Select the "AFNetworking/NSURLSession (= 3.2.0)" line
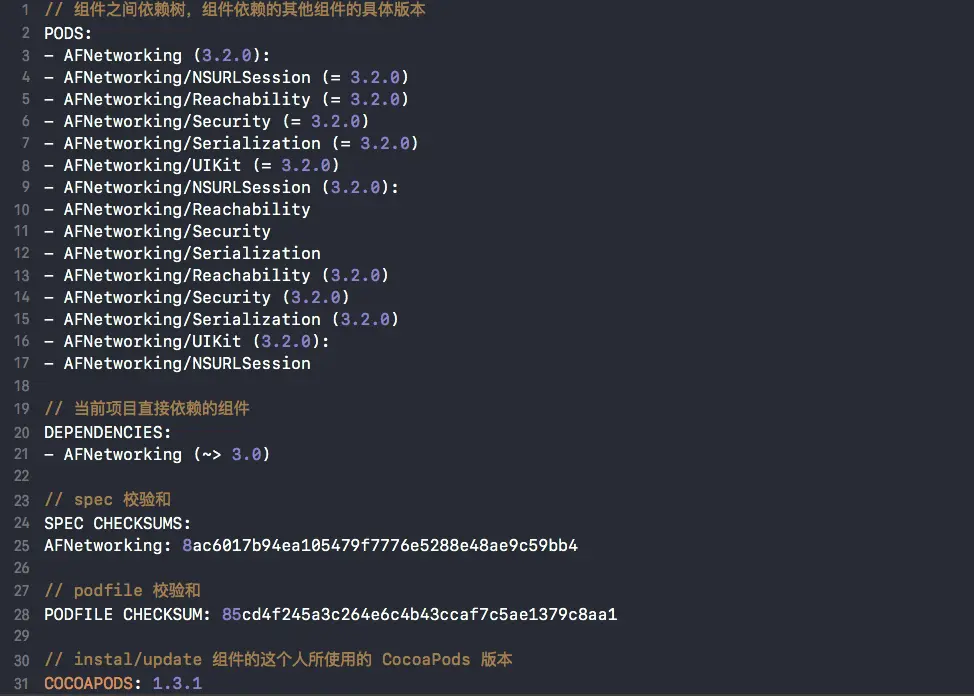974x696 pixels. pos(226,78)
